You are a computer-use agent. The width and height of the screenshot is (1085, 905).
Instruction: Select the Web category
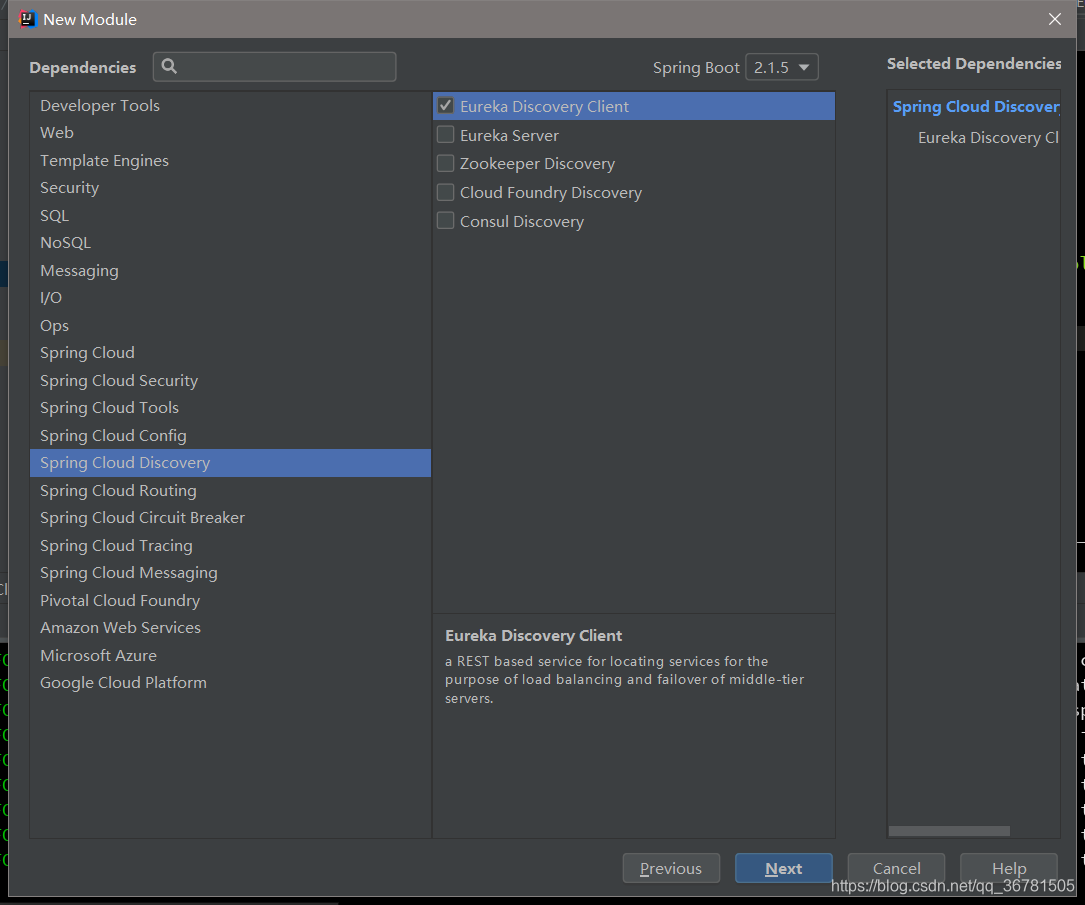click(x=230, y=133)
